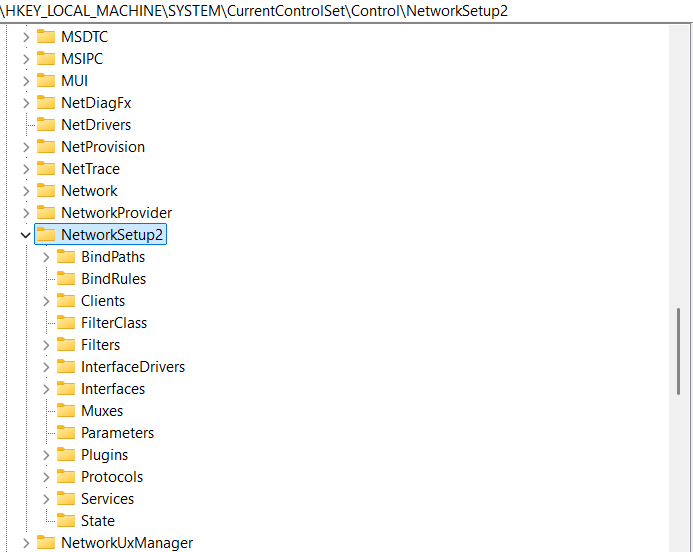Select the NetTrace key label
693x552 pixels.
(x=90, y=169)
